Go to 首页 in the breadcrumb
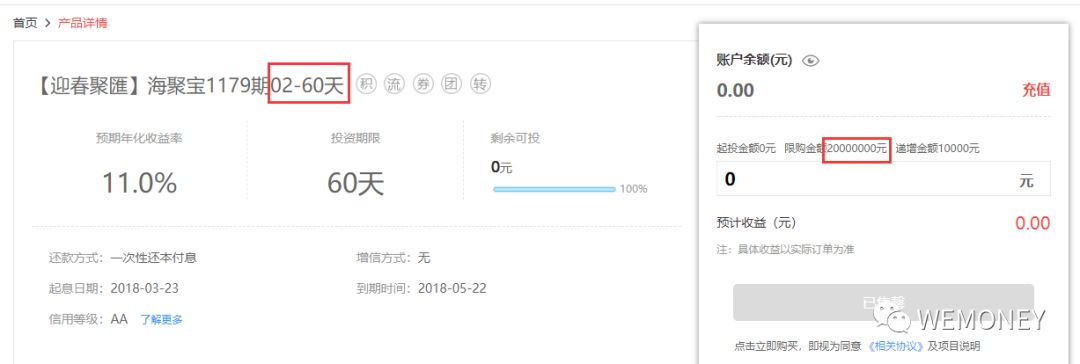This screenshot has height=364, width=1080. click(x=25, y=23)
